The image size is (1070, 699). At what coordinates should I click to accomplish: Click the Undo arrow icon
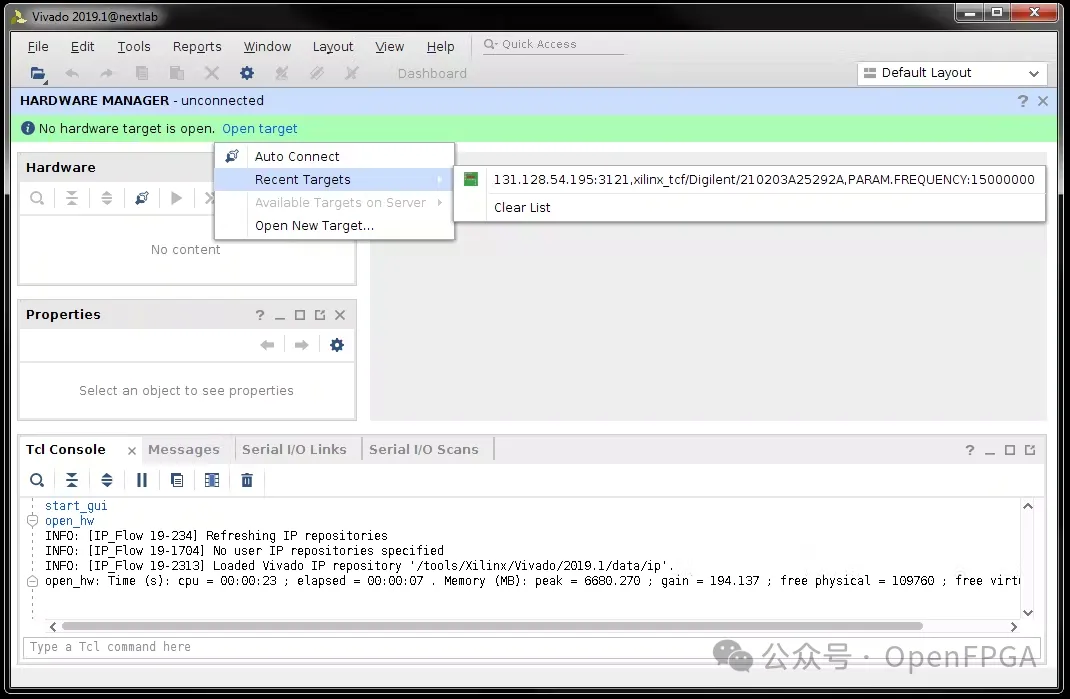click(x=72, y=73)
